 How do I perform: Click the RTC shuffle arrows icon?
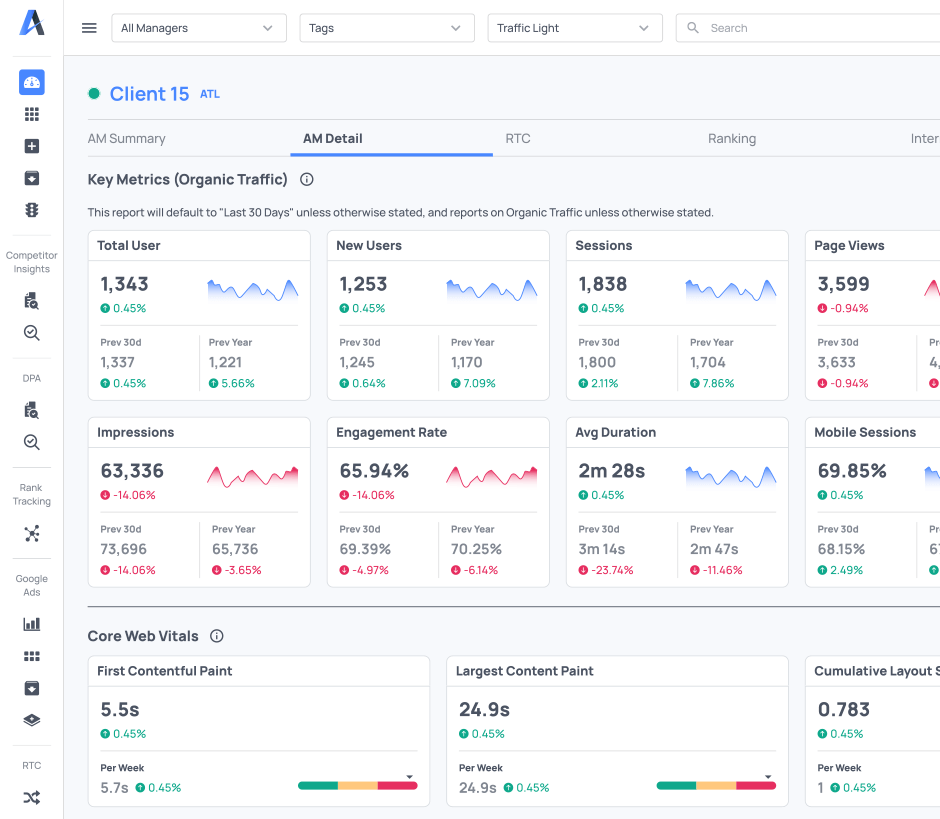[31, 797]
